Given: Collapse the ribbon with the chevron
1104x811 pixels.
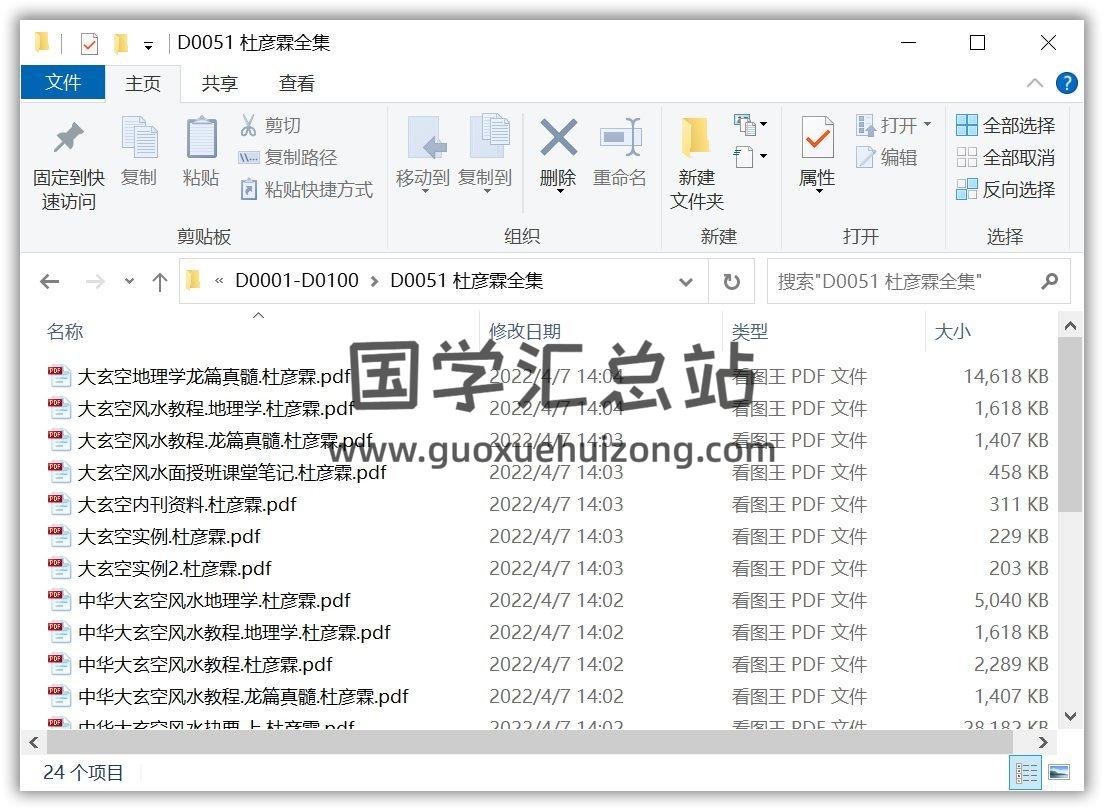Looking at the screenshot, I should point(1035,83).
